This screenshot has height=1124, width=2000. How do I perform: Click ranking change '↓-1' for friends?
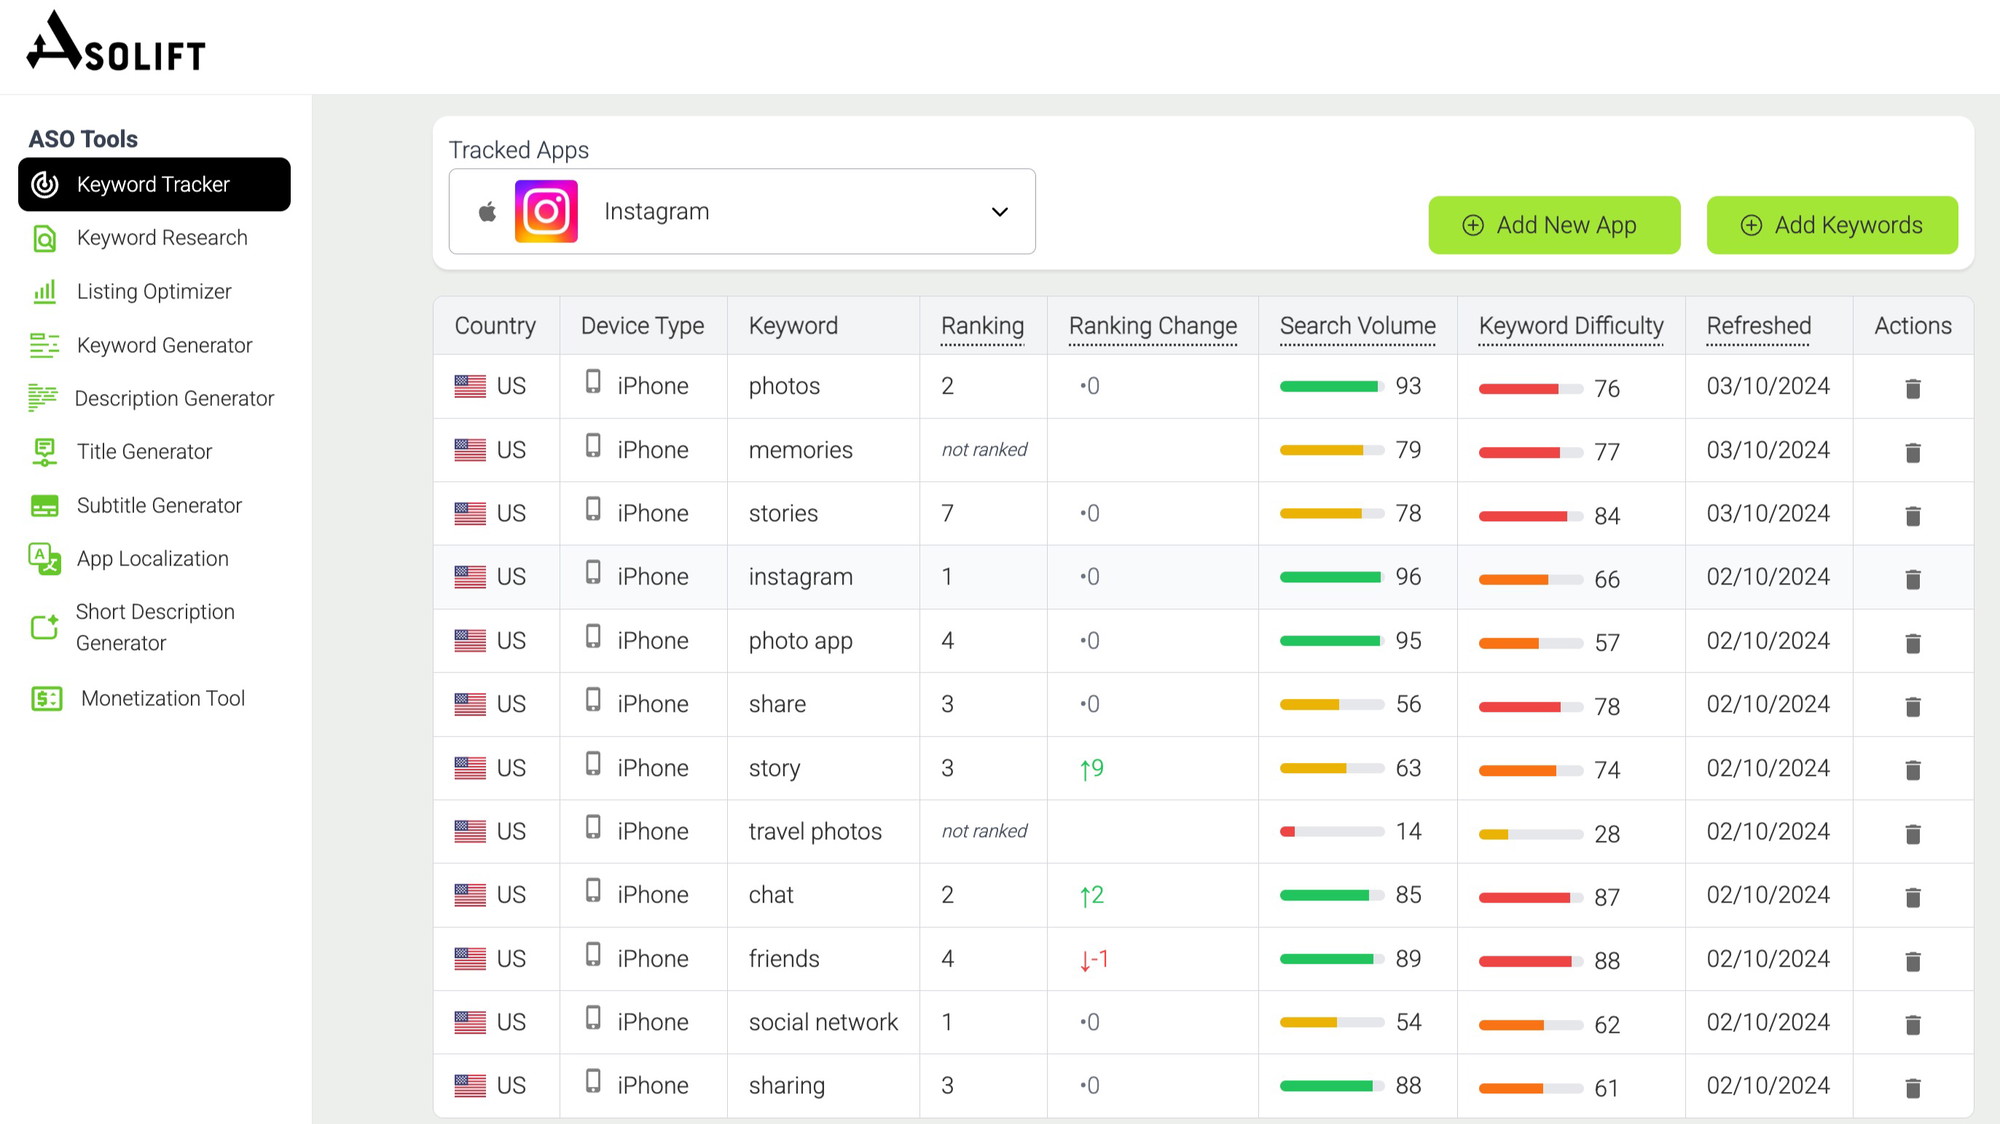[x=1094, y=959]
